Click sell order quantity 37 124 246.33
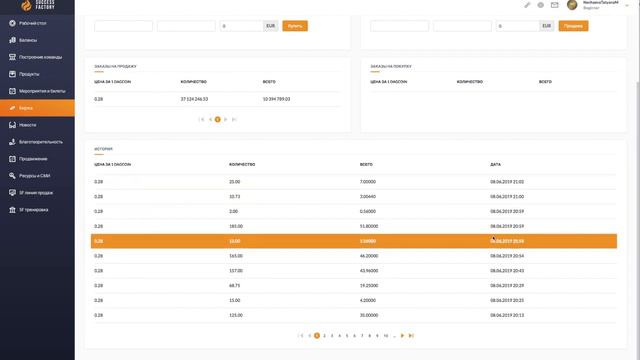The image size is (640, 360). pos(194,99)
